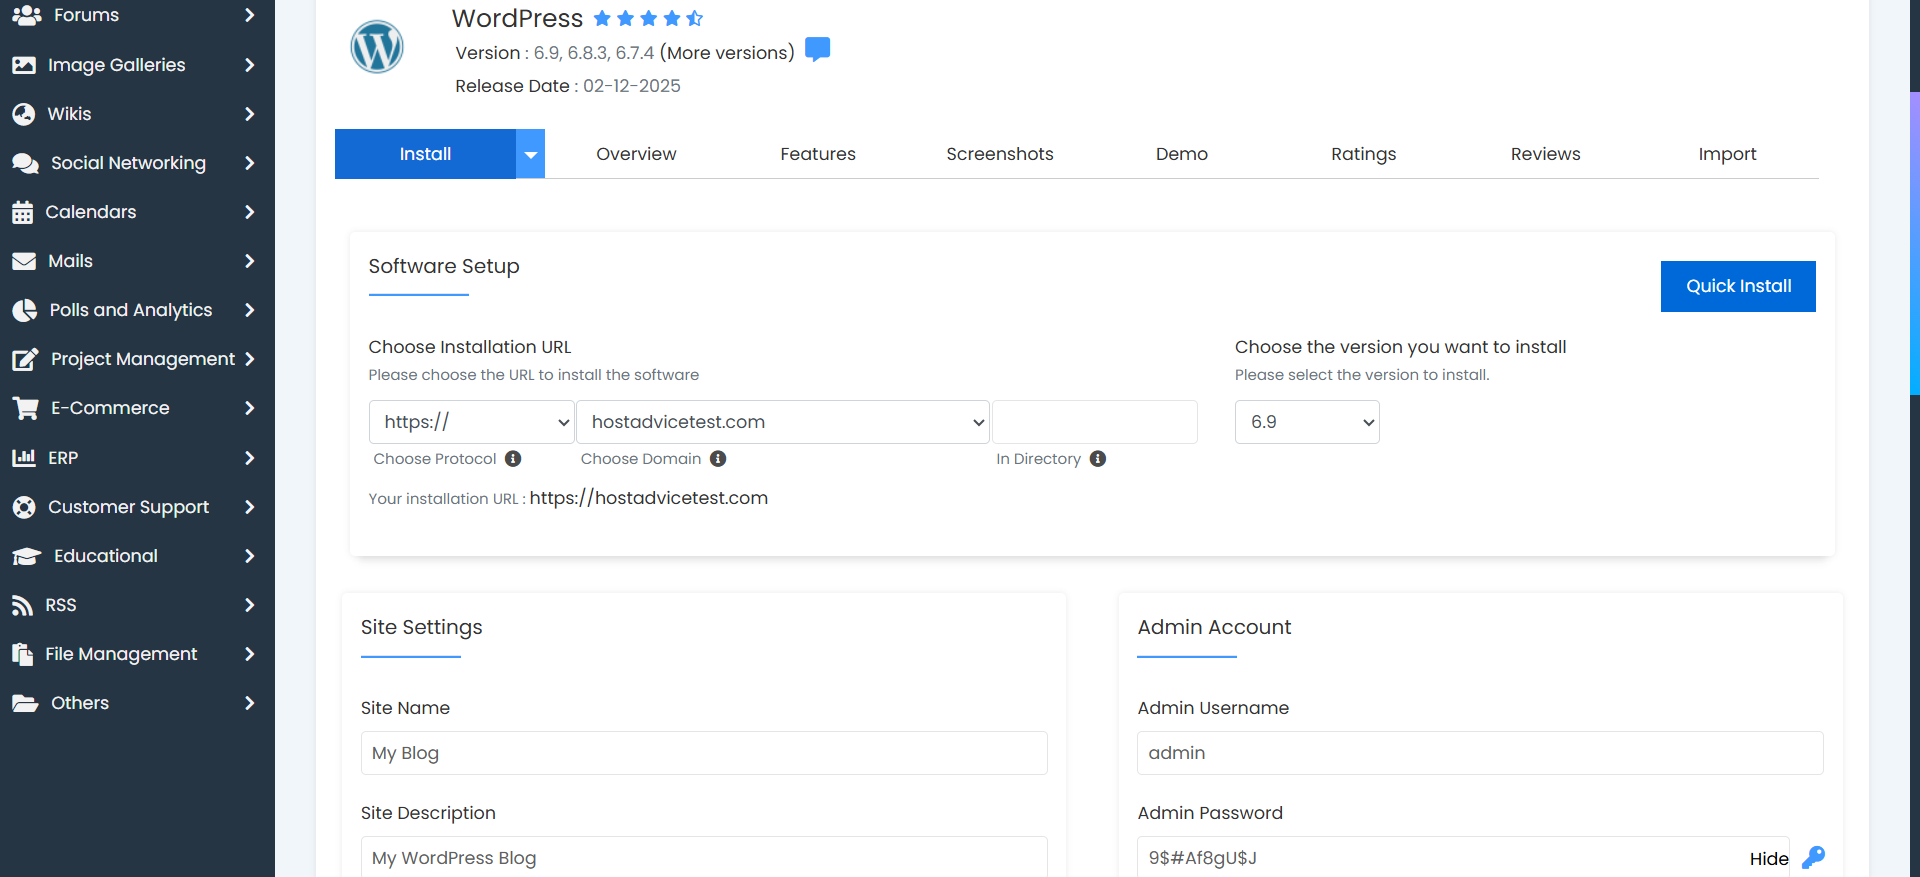Click the ERP bar chart icon
Screen dimensions: 1920x877
pyautogui.click(x=24, y=458)
